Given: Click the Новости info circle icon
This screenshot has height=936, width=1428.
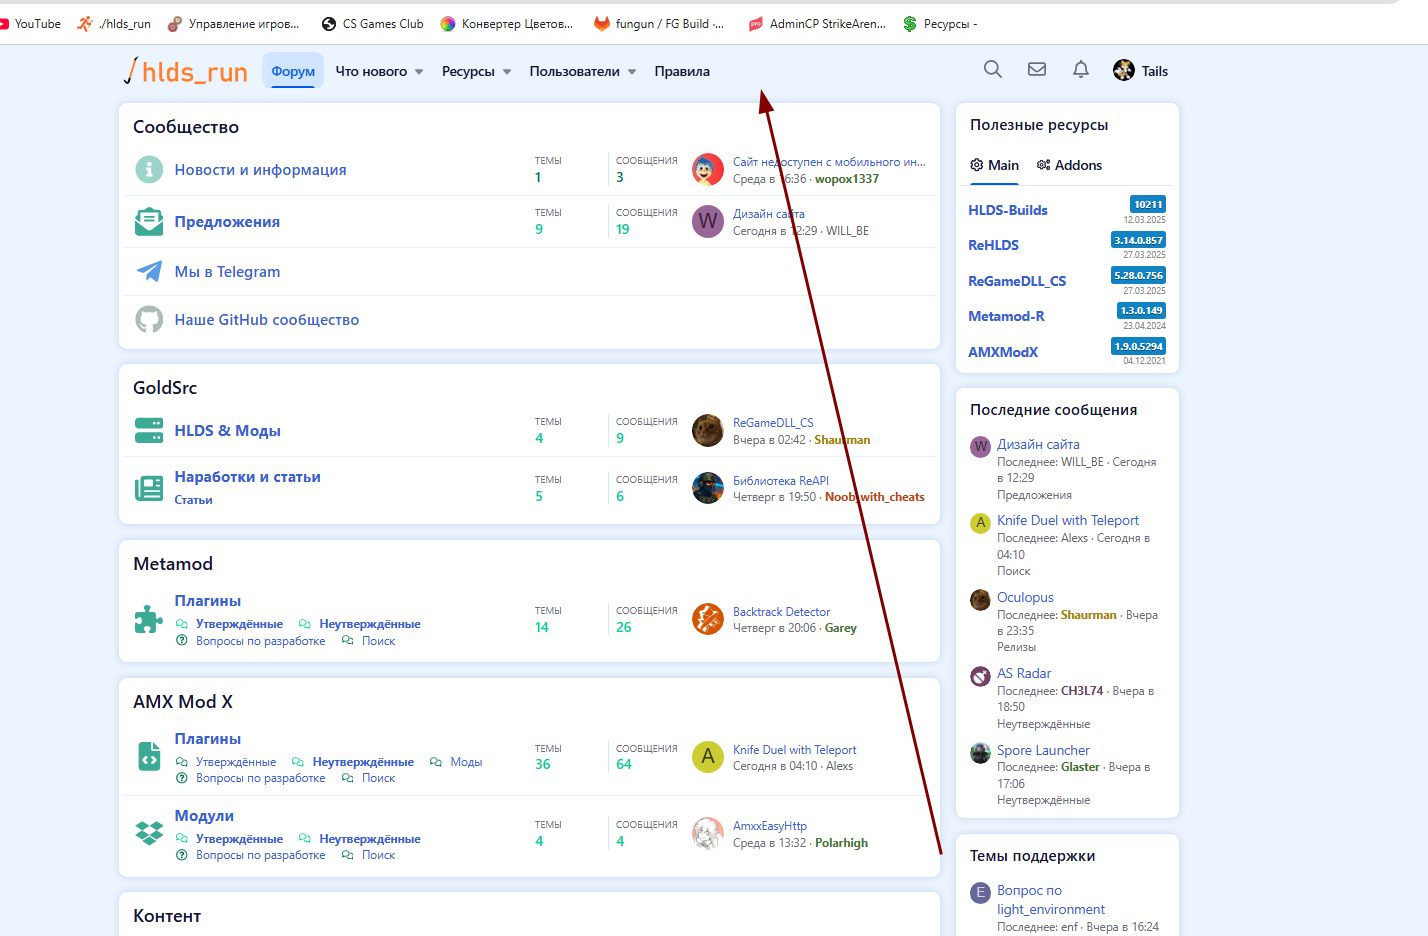Looking at the screenshot, I should 149,169.
